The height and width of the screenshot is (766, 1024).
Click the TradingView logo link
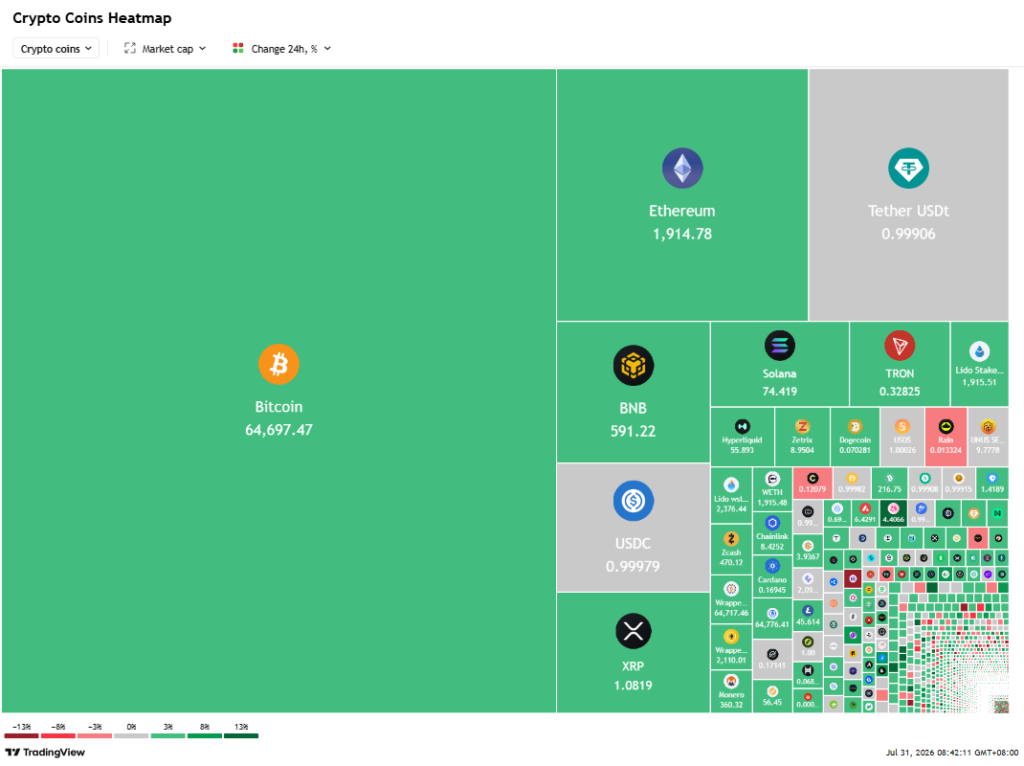(45, 752)
